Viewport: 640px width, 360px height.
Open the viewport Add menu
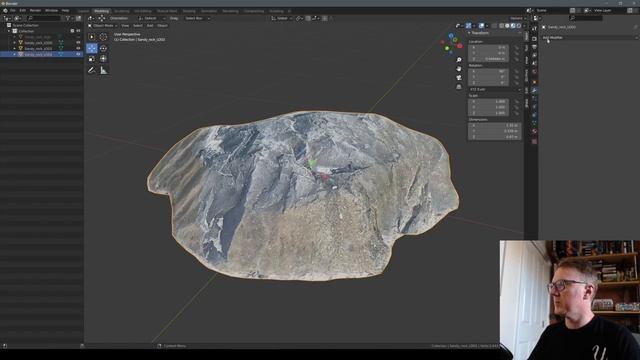[x=150, y=26]
